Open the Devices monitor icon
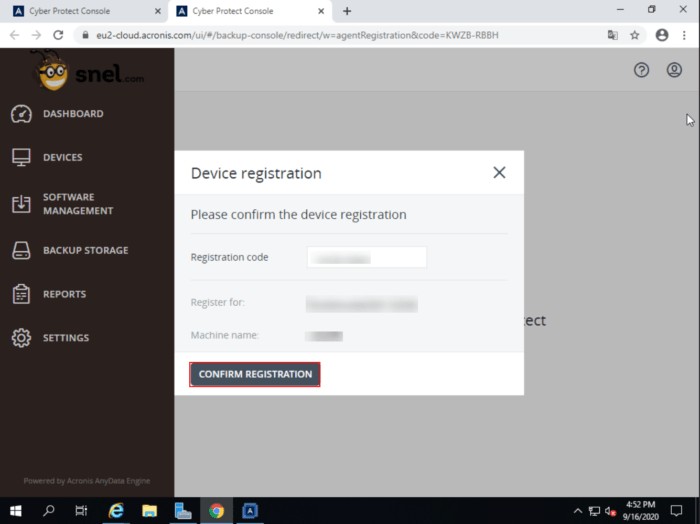The height and width of the screenshot is (524, 700). click(x=21, y=157)
